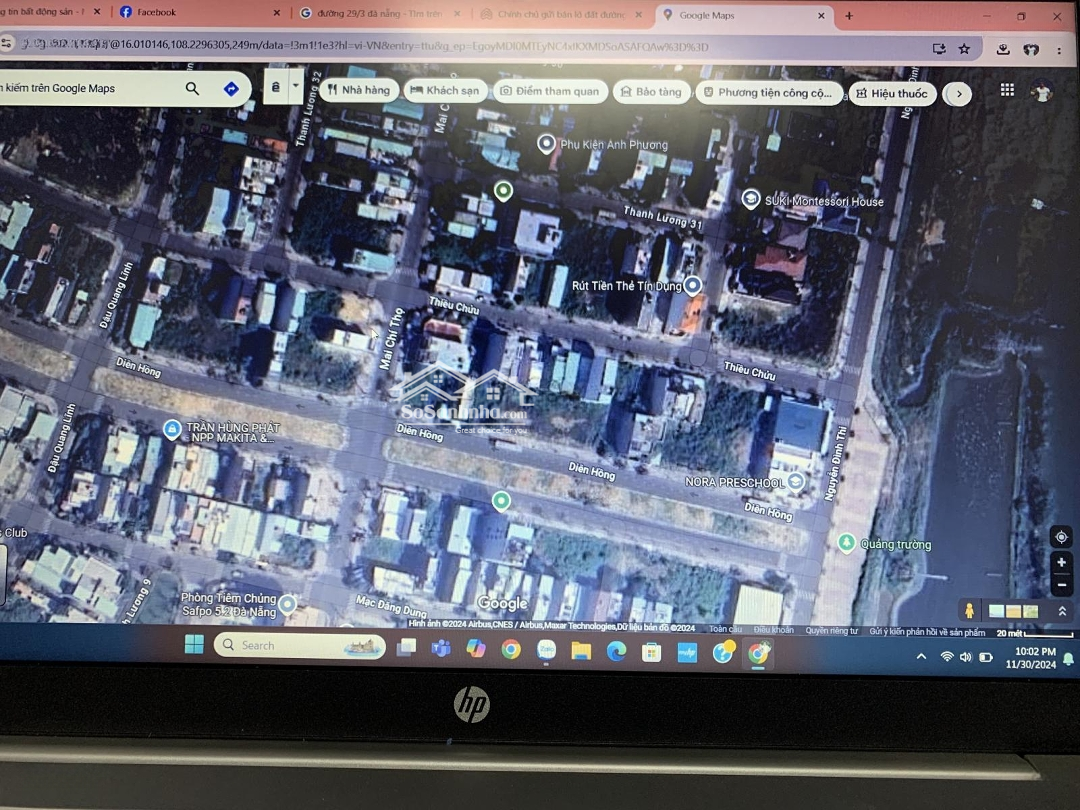The width and height of the screenshot is (1080, 810).
Task: Click the Phụ Kiện Anh Phương map pin
Action: (546, 143)
